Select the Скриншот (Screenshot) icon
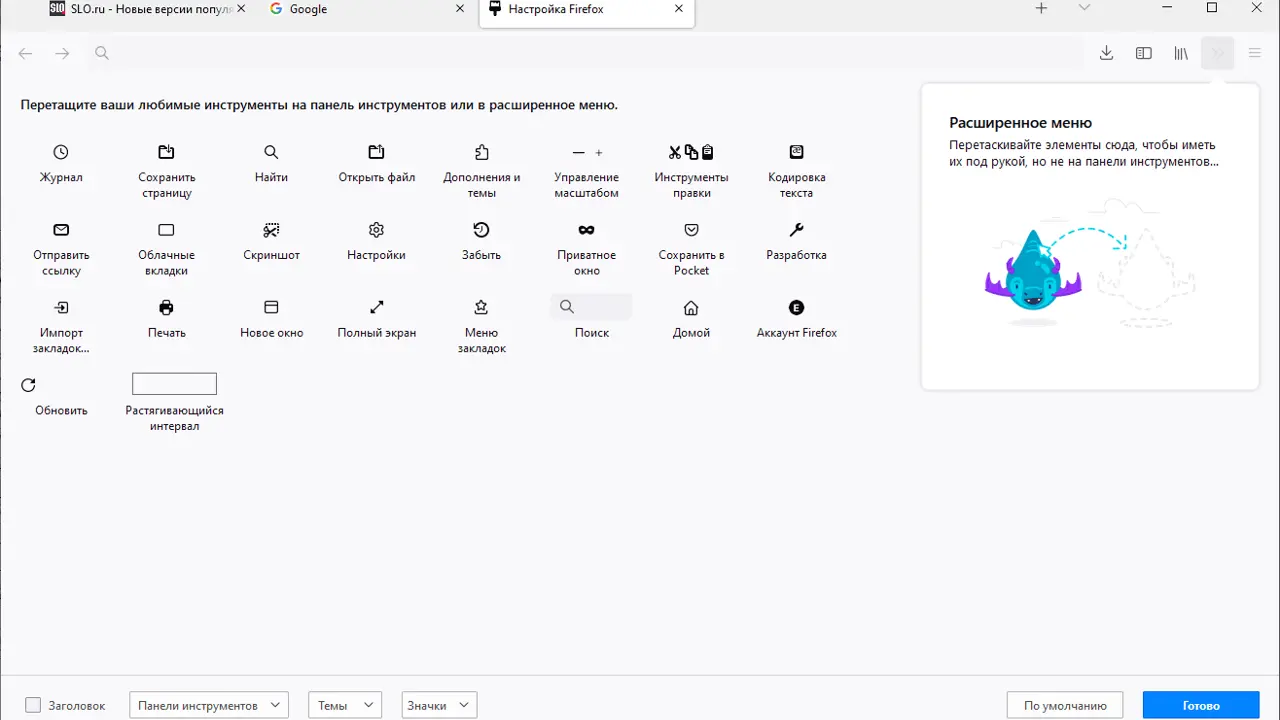1280x720 pixels. 271,230
